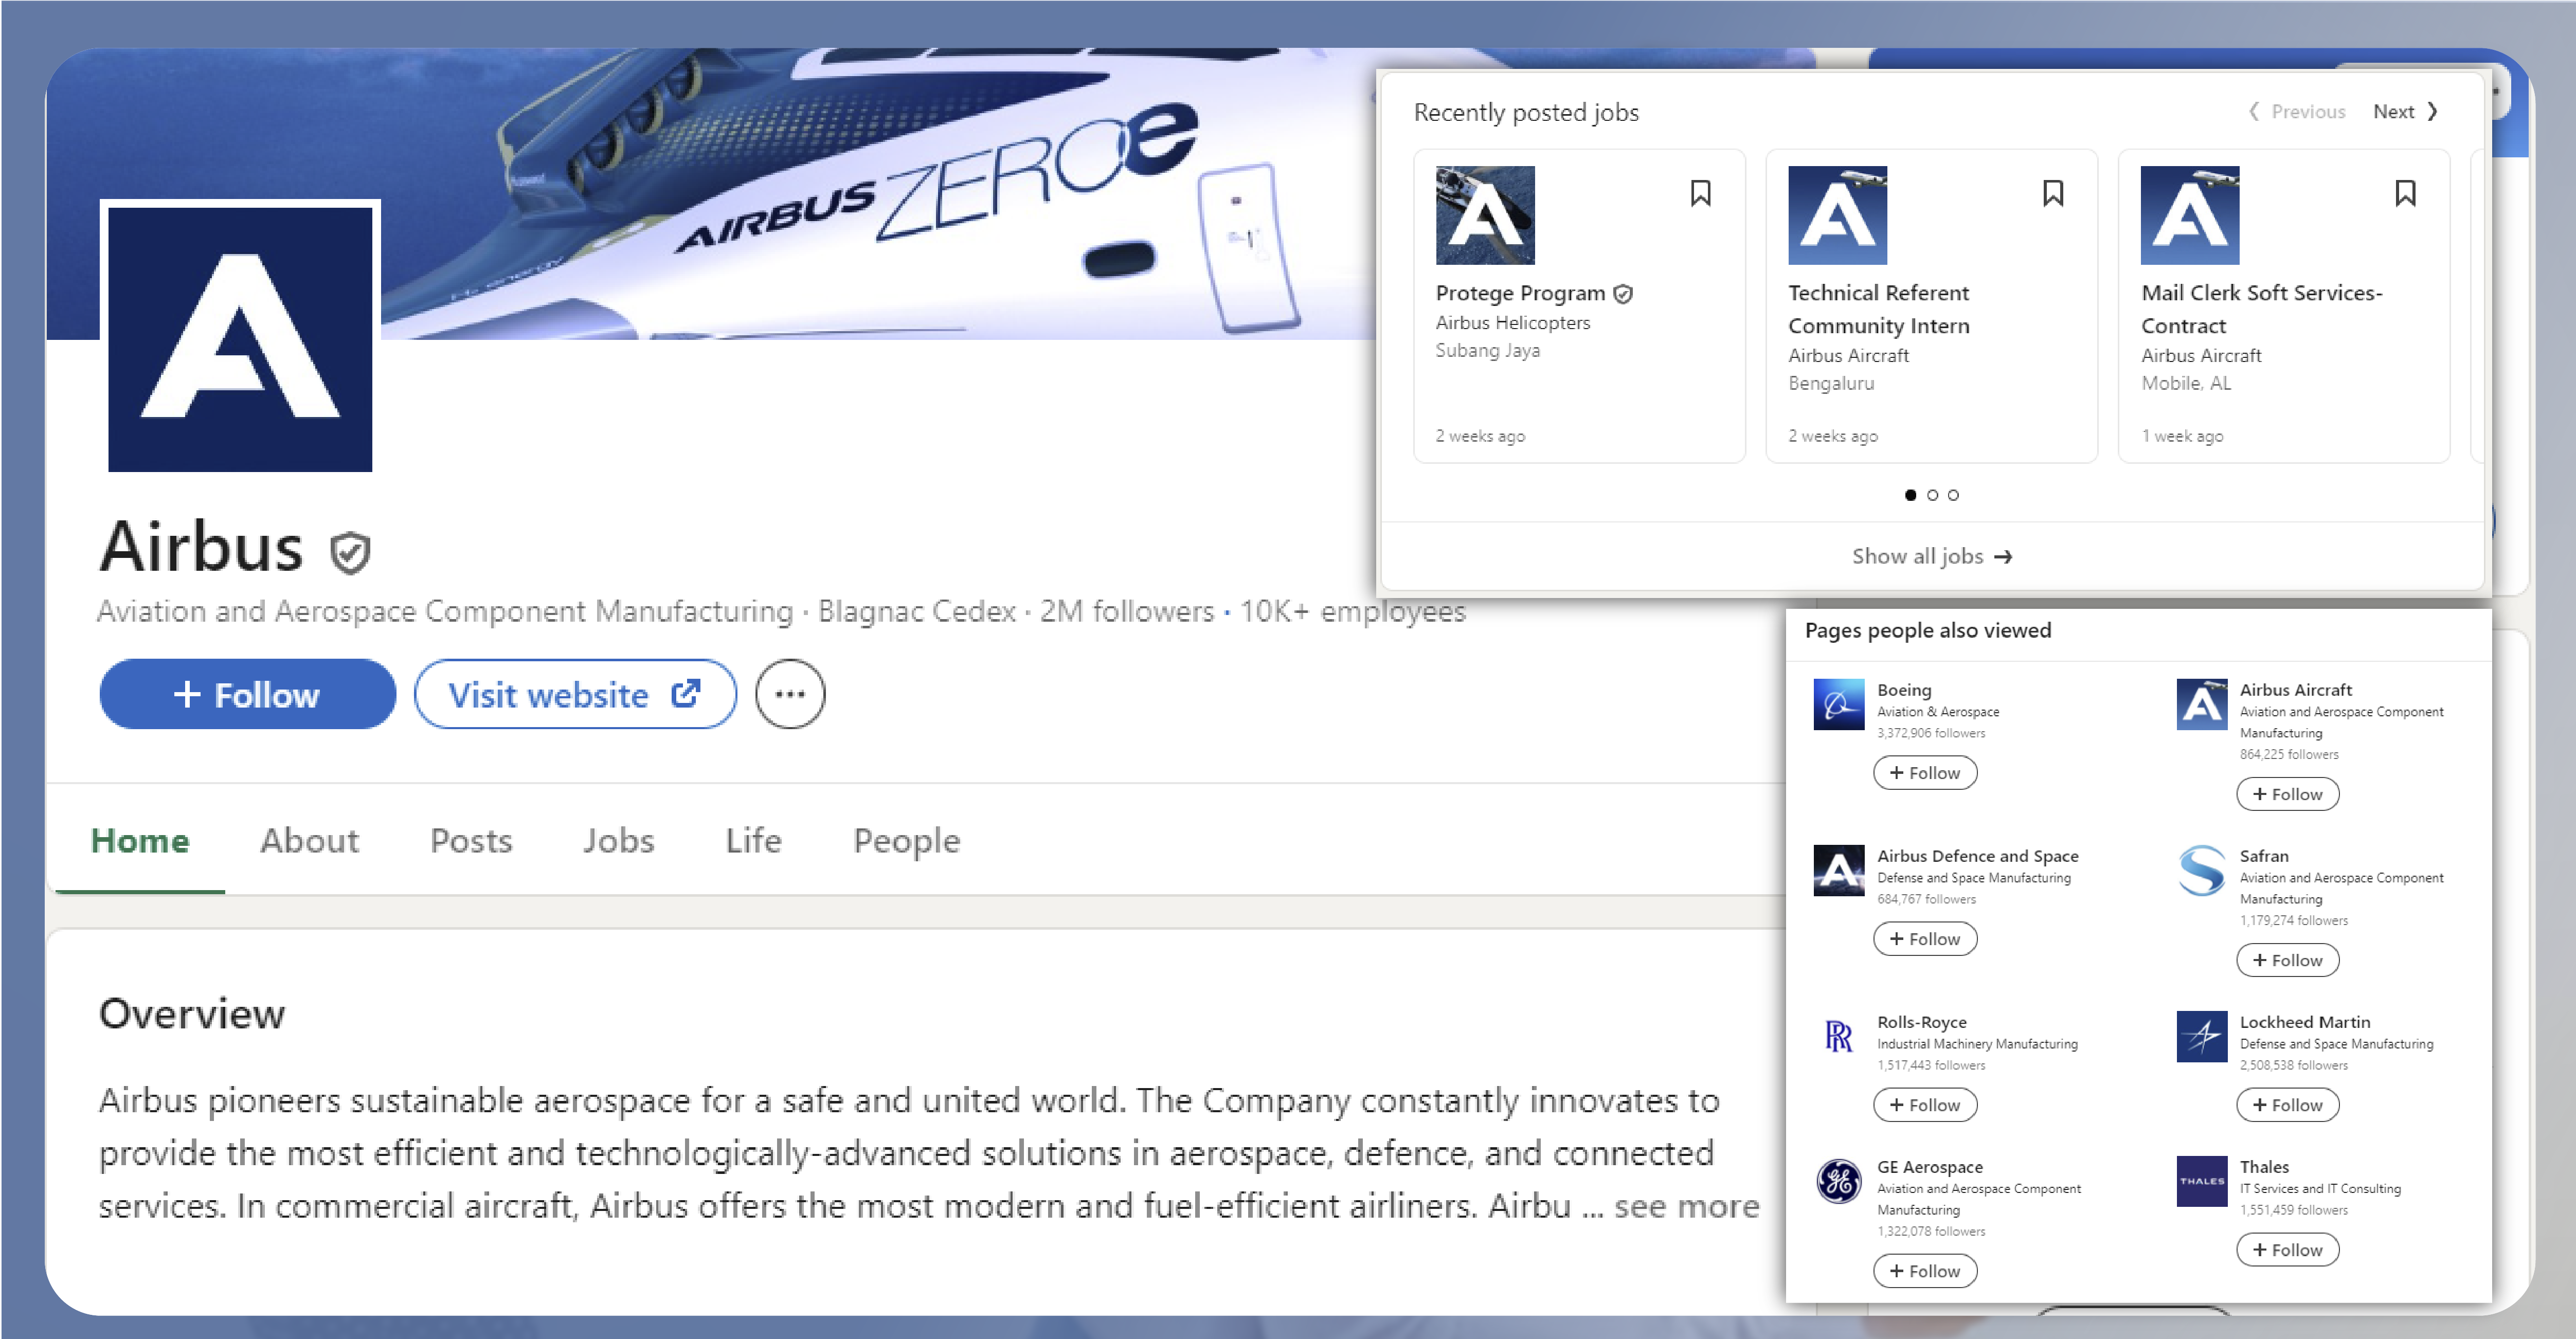Save the Technical Referent Community Intern job
The image size is (2576, 1339).
tap(2052, 193)
